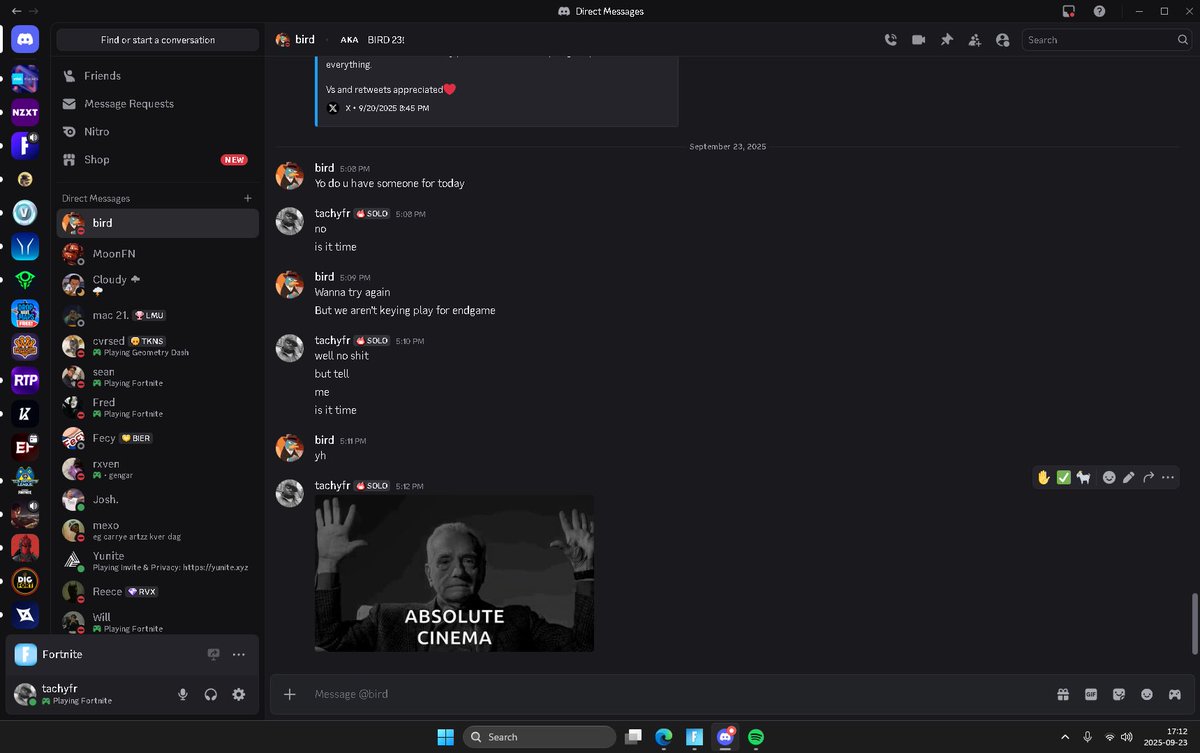Forward the message with arrow icon
The image size is (1200, 753).
(1148, 477)
